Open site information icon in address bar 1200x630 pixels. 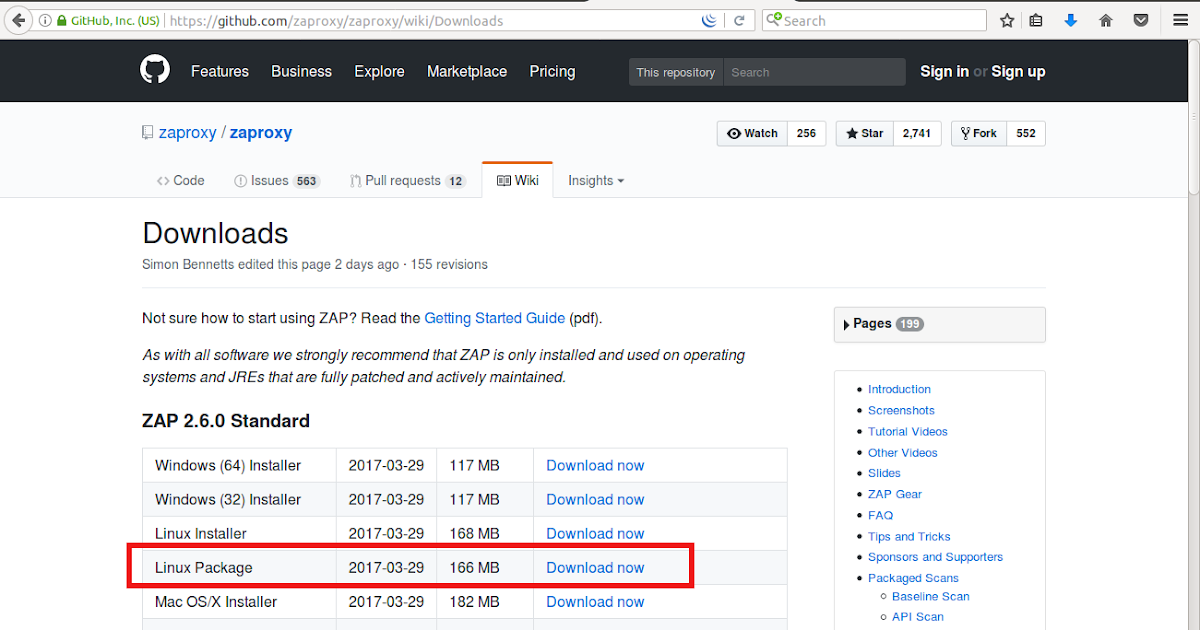coord(45,20)
